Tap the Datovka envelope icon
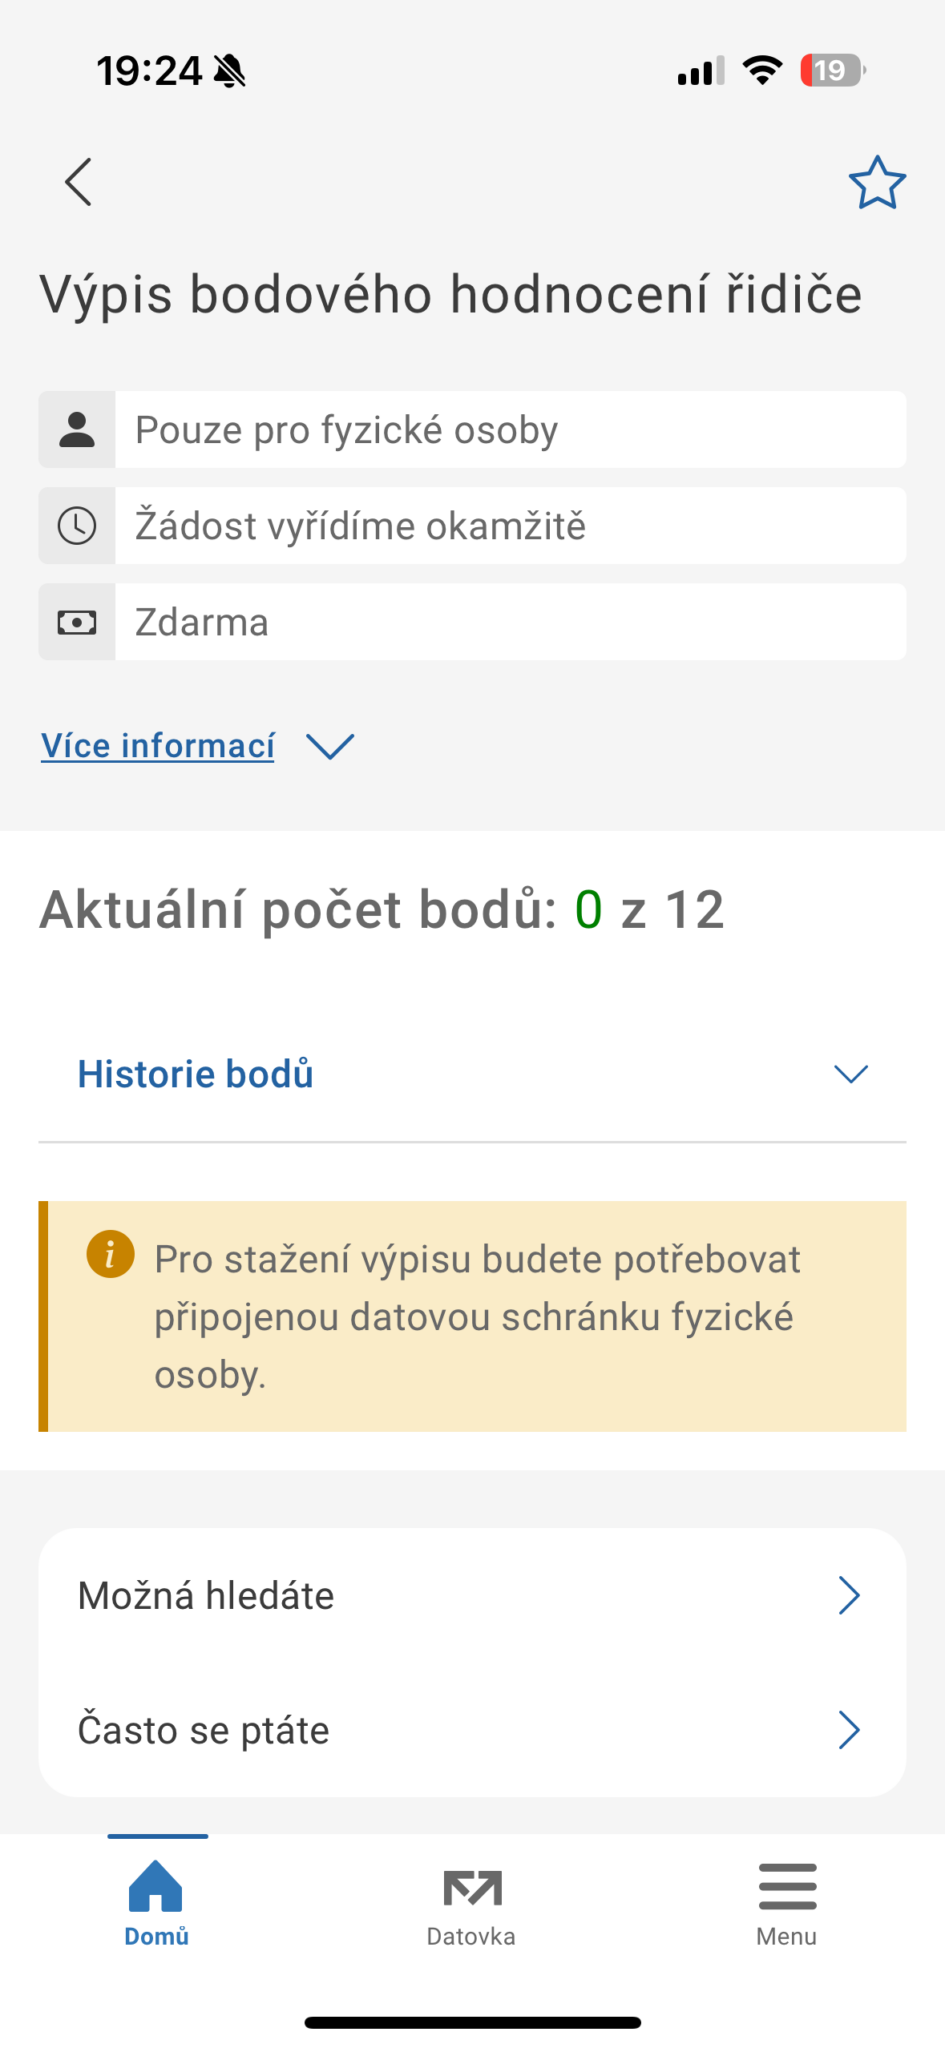The width and height of the screenshot is (945, 2048). coord(472,1888)
